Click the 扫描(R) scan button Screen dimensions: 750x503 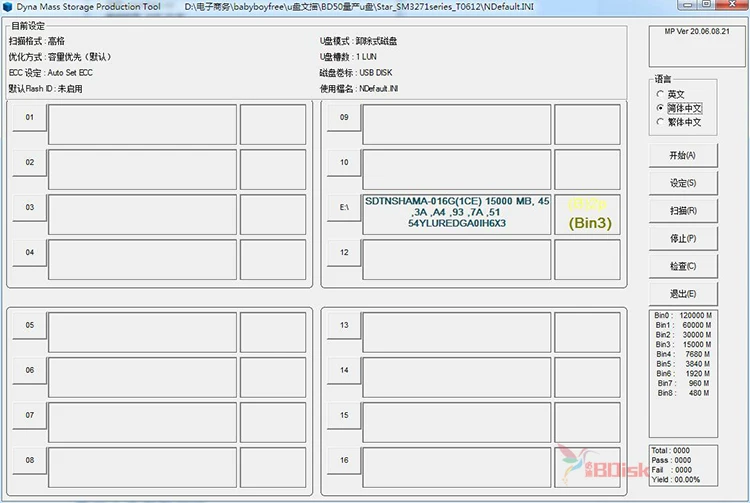pyautogui.click(x=683, y=211)
